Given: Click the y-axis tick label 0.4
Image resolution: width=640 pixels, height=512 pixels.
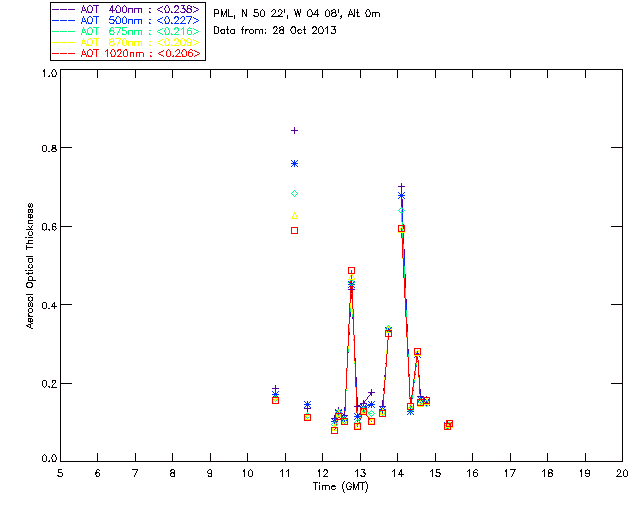Looking at the screenshot, I should [x=49, y=305].
